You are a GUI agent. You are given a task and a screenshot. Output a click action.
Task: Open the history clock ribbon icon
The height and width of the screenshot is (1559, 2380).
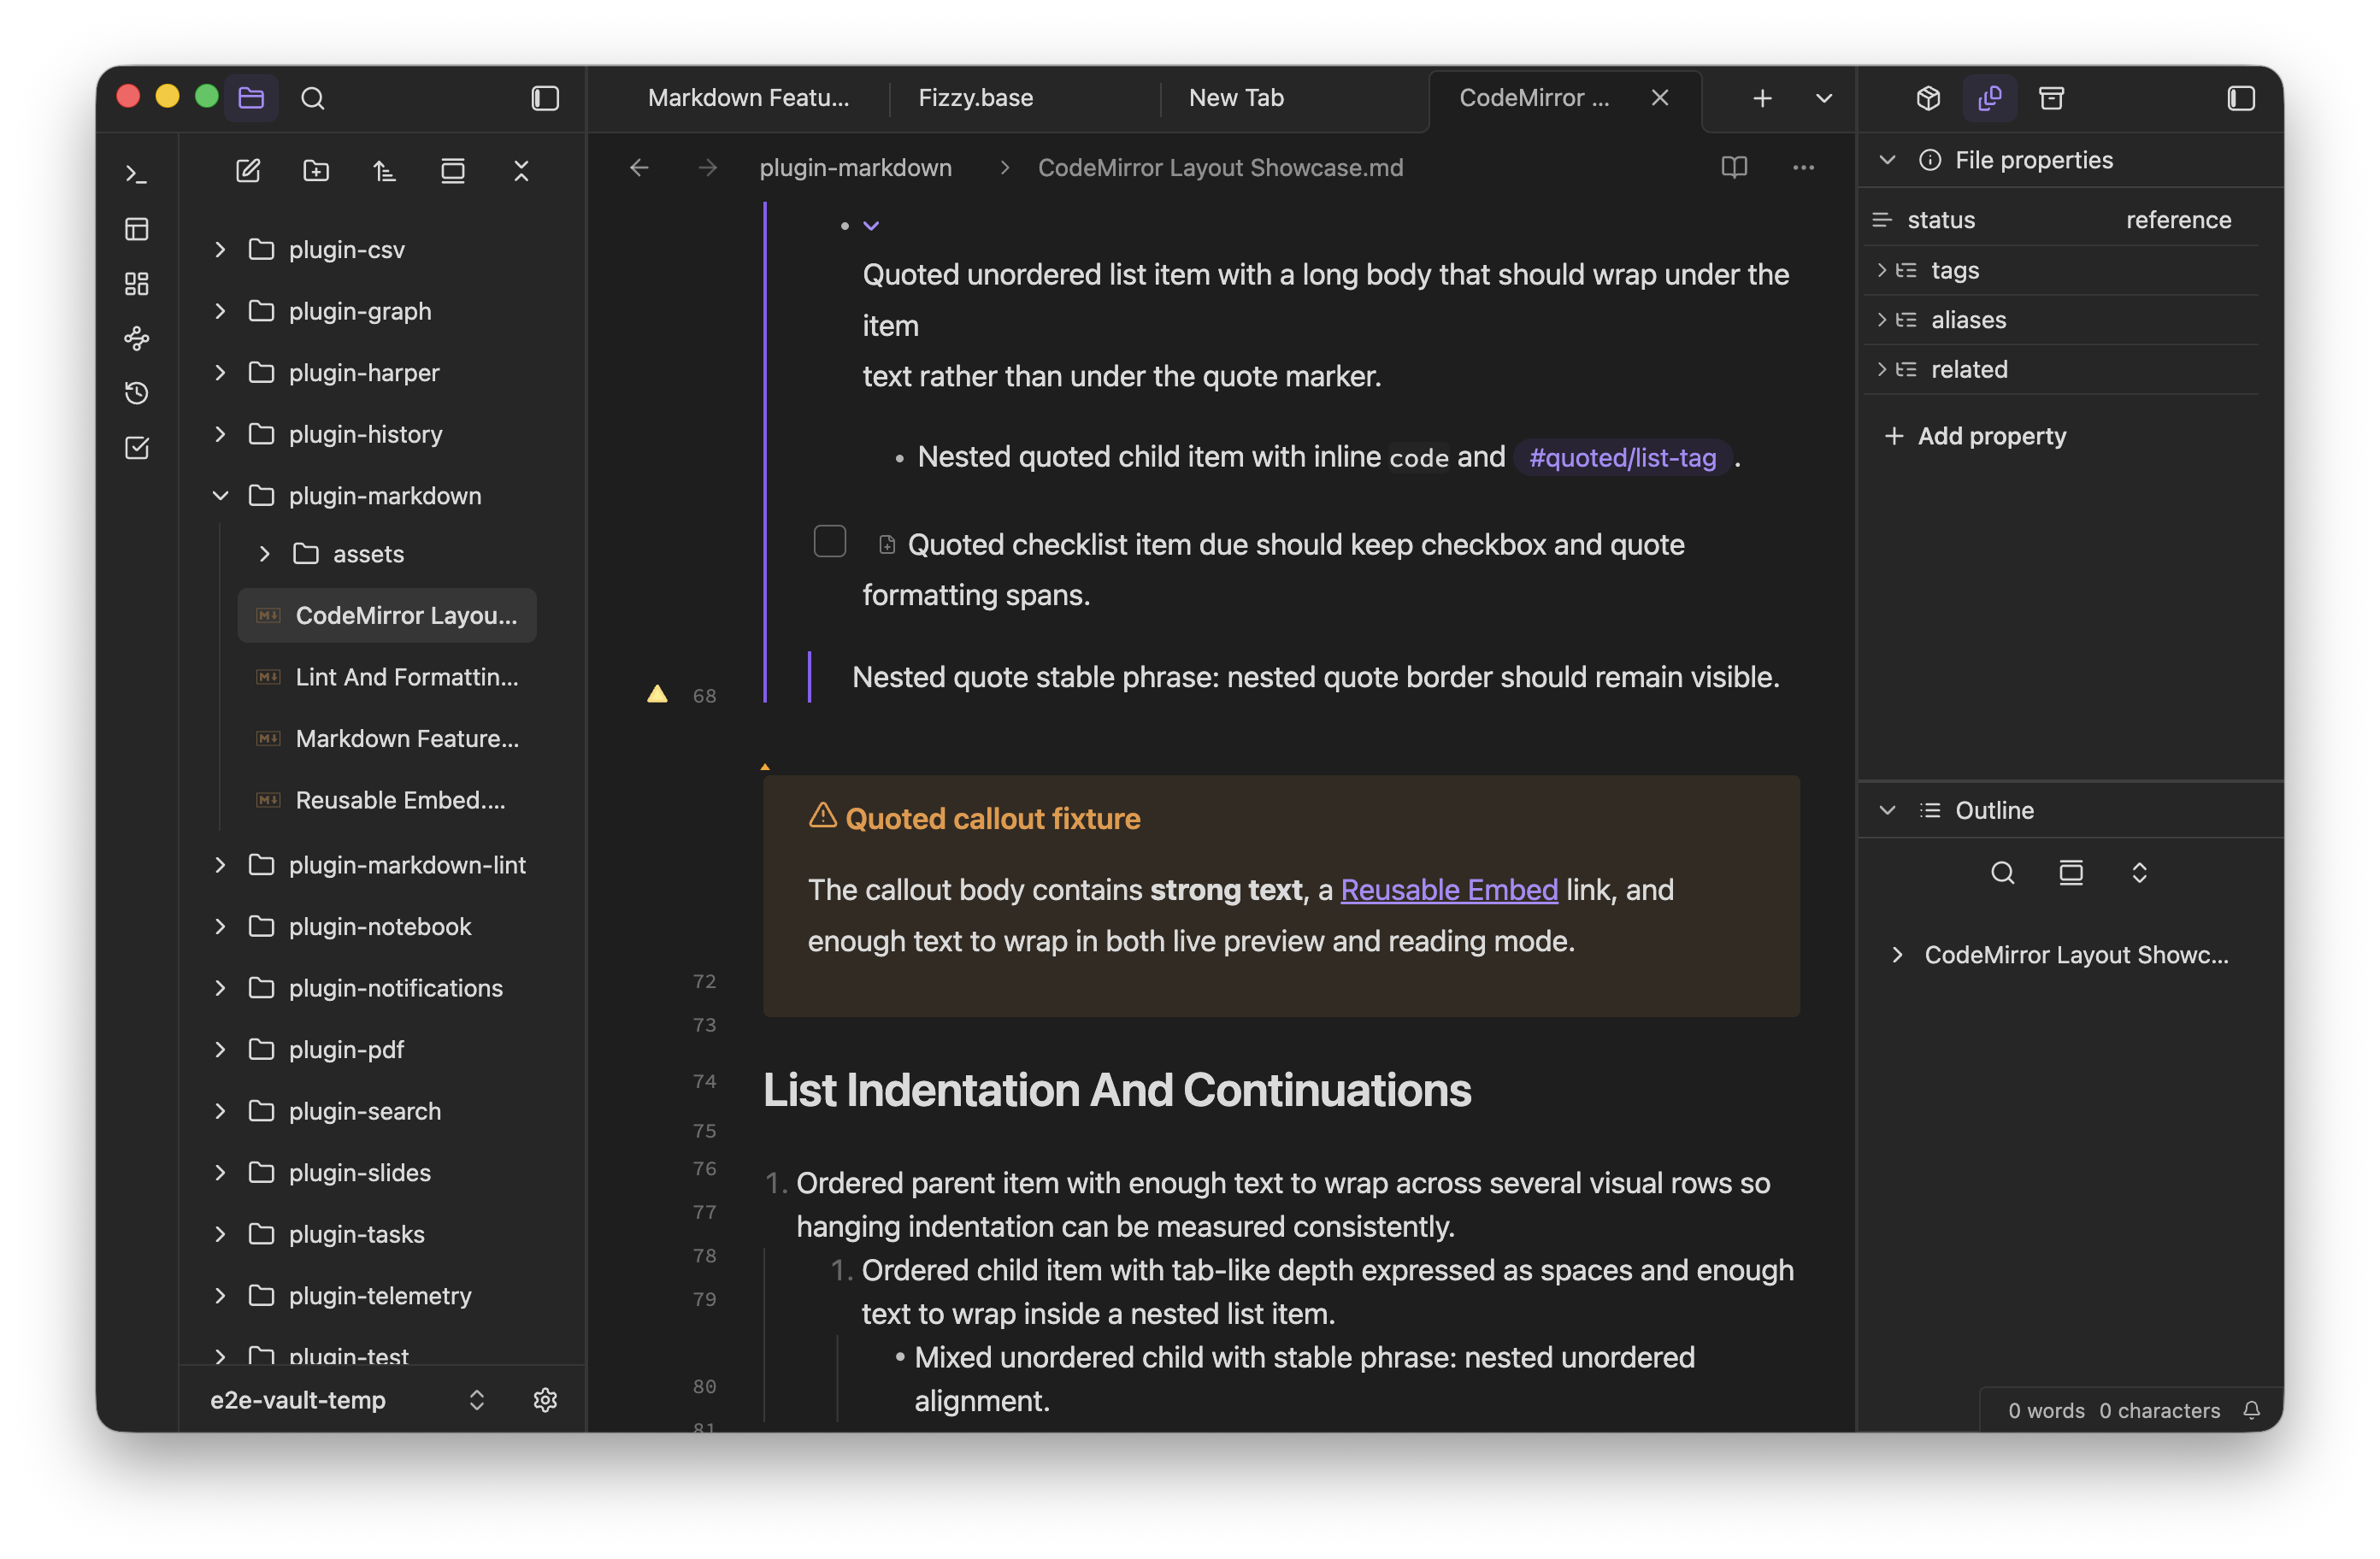(x=137, y=393)
